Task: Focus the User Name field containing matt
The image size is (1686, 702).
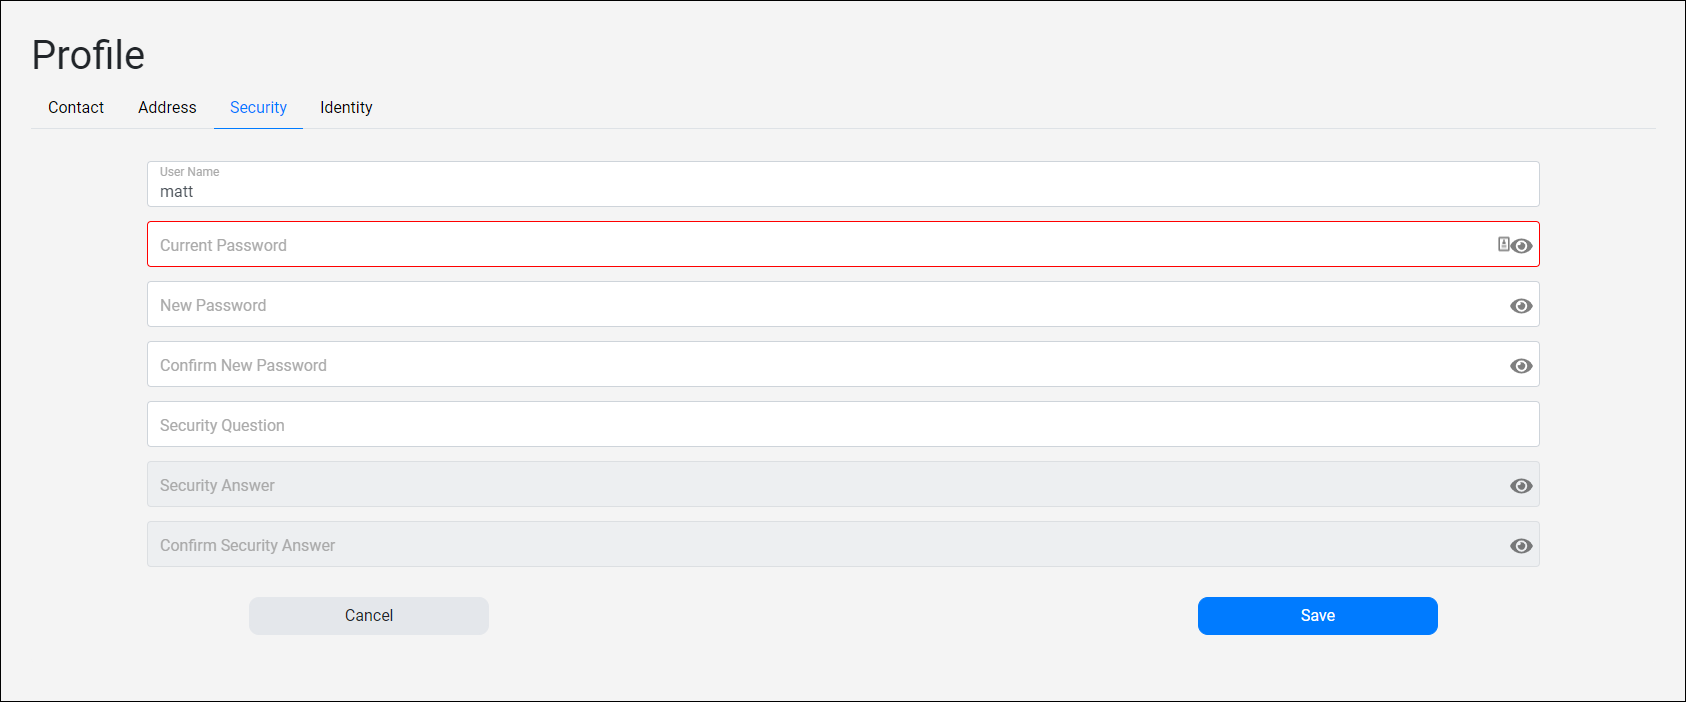Action: click(843, 184)
